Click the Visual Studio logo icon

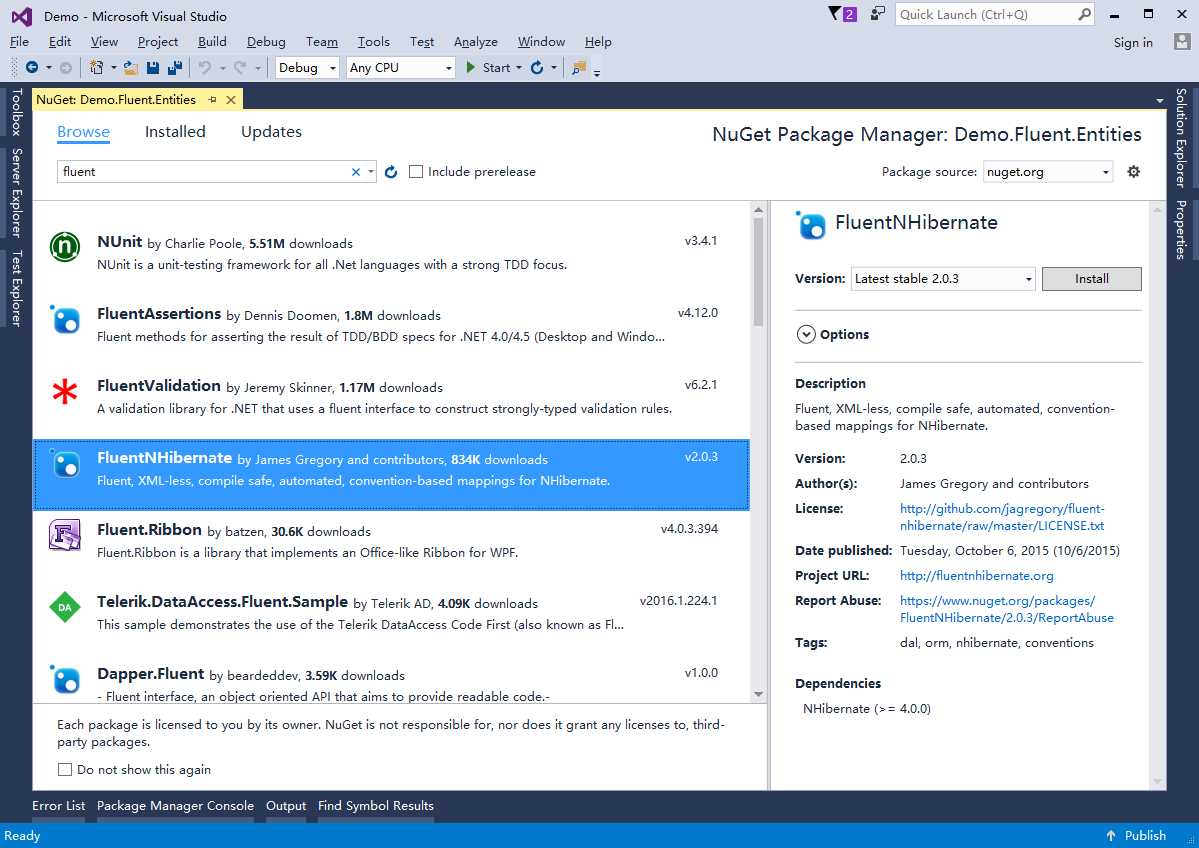click(x=21, y=16)
